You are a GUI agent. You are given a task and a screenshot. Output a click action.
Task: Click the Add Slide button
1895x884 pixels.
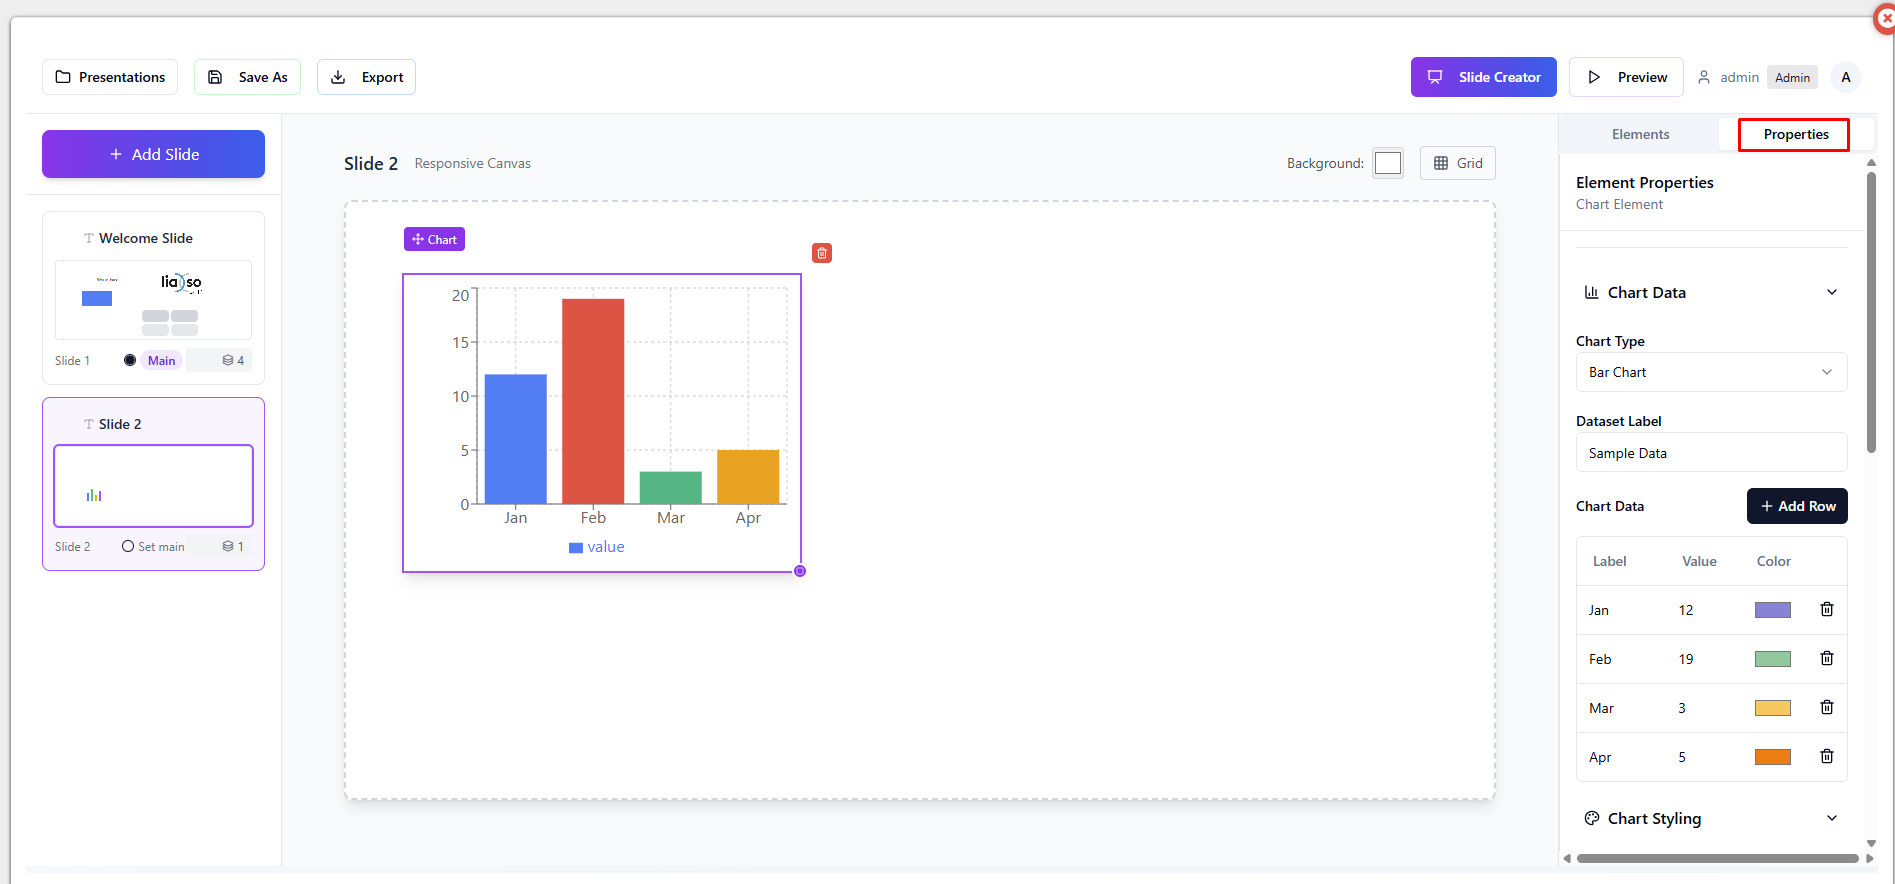153,154
